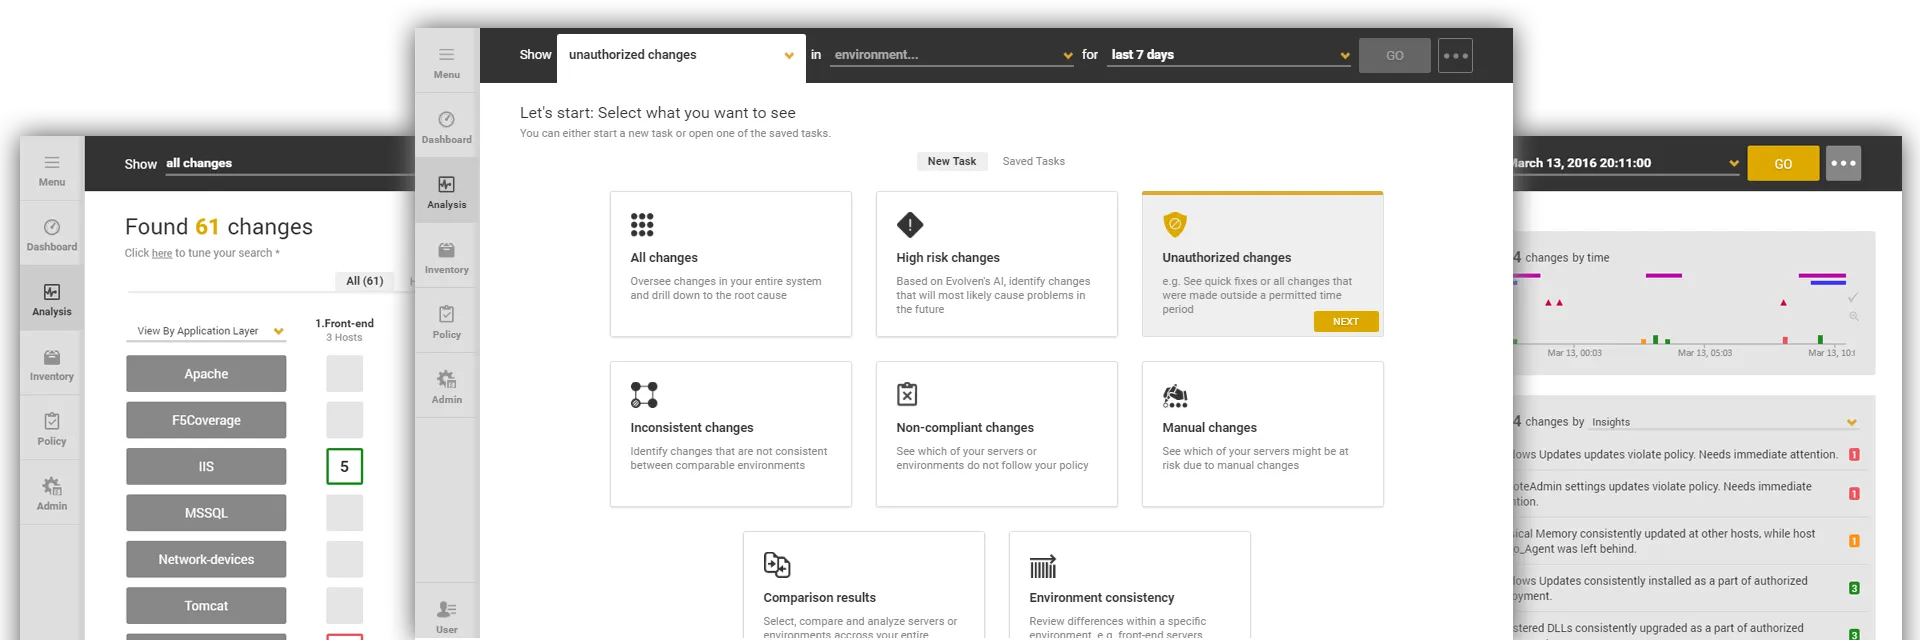Expand the unauthorized changes dropdown
1920x640 pixels.
tap(788, 56)
